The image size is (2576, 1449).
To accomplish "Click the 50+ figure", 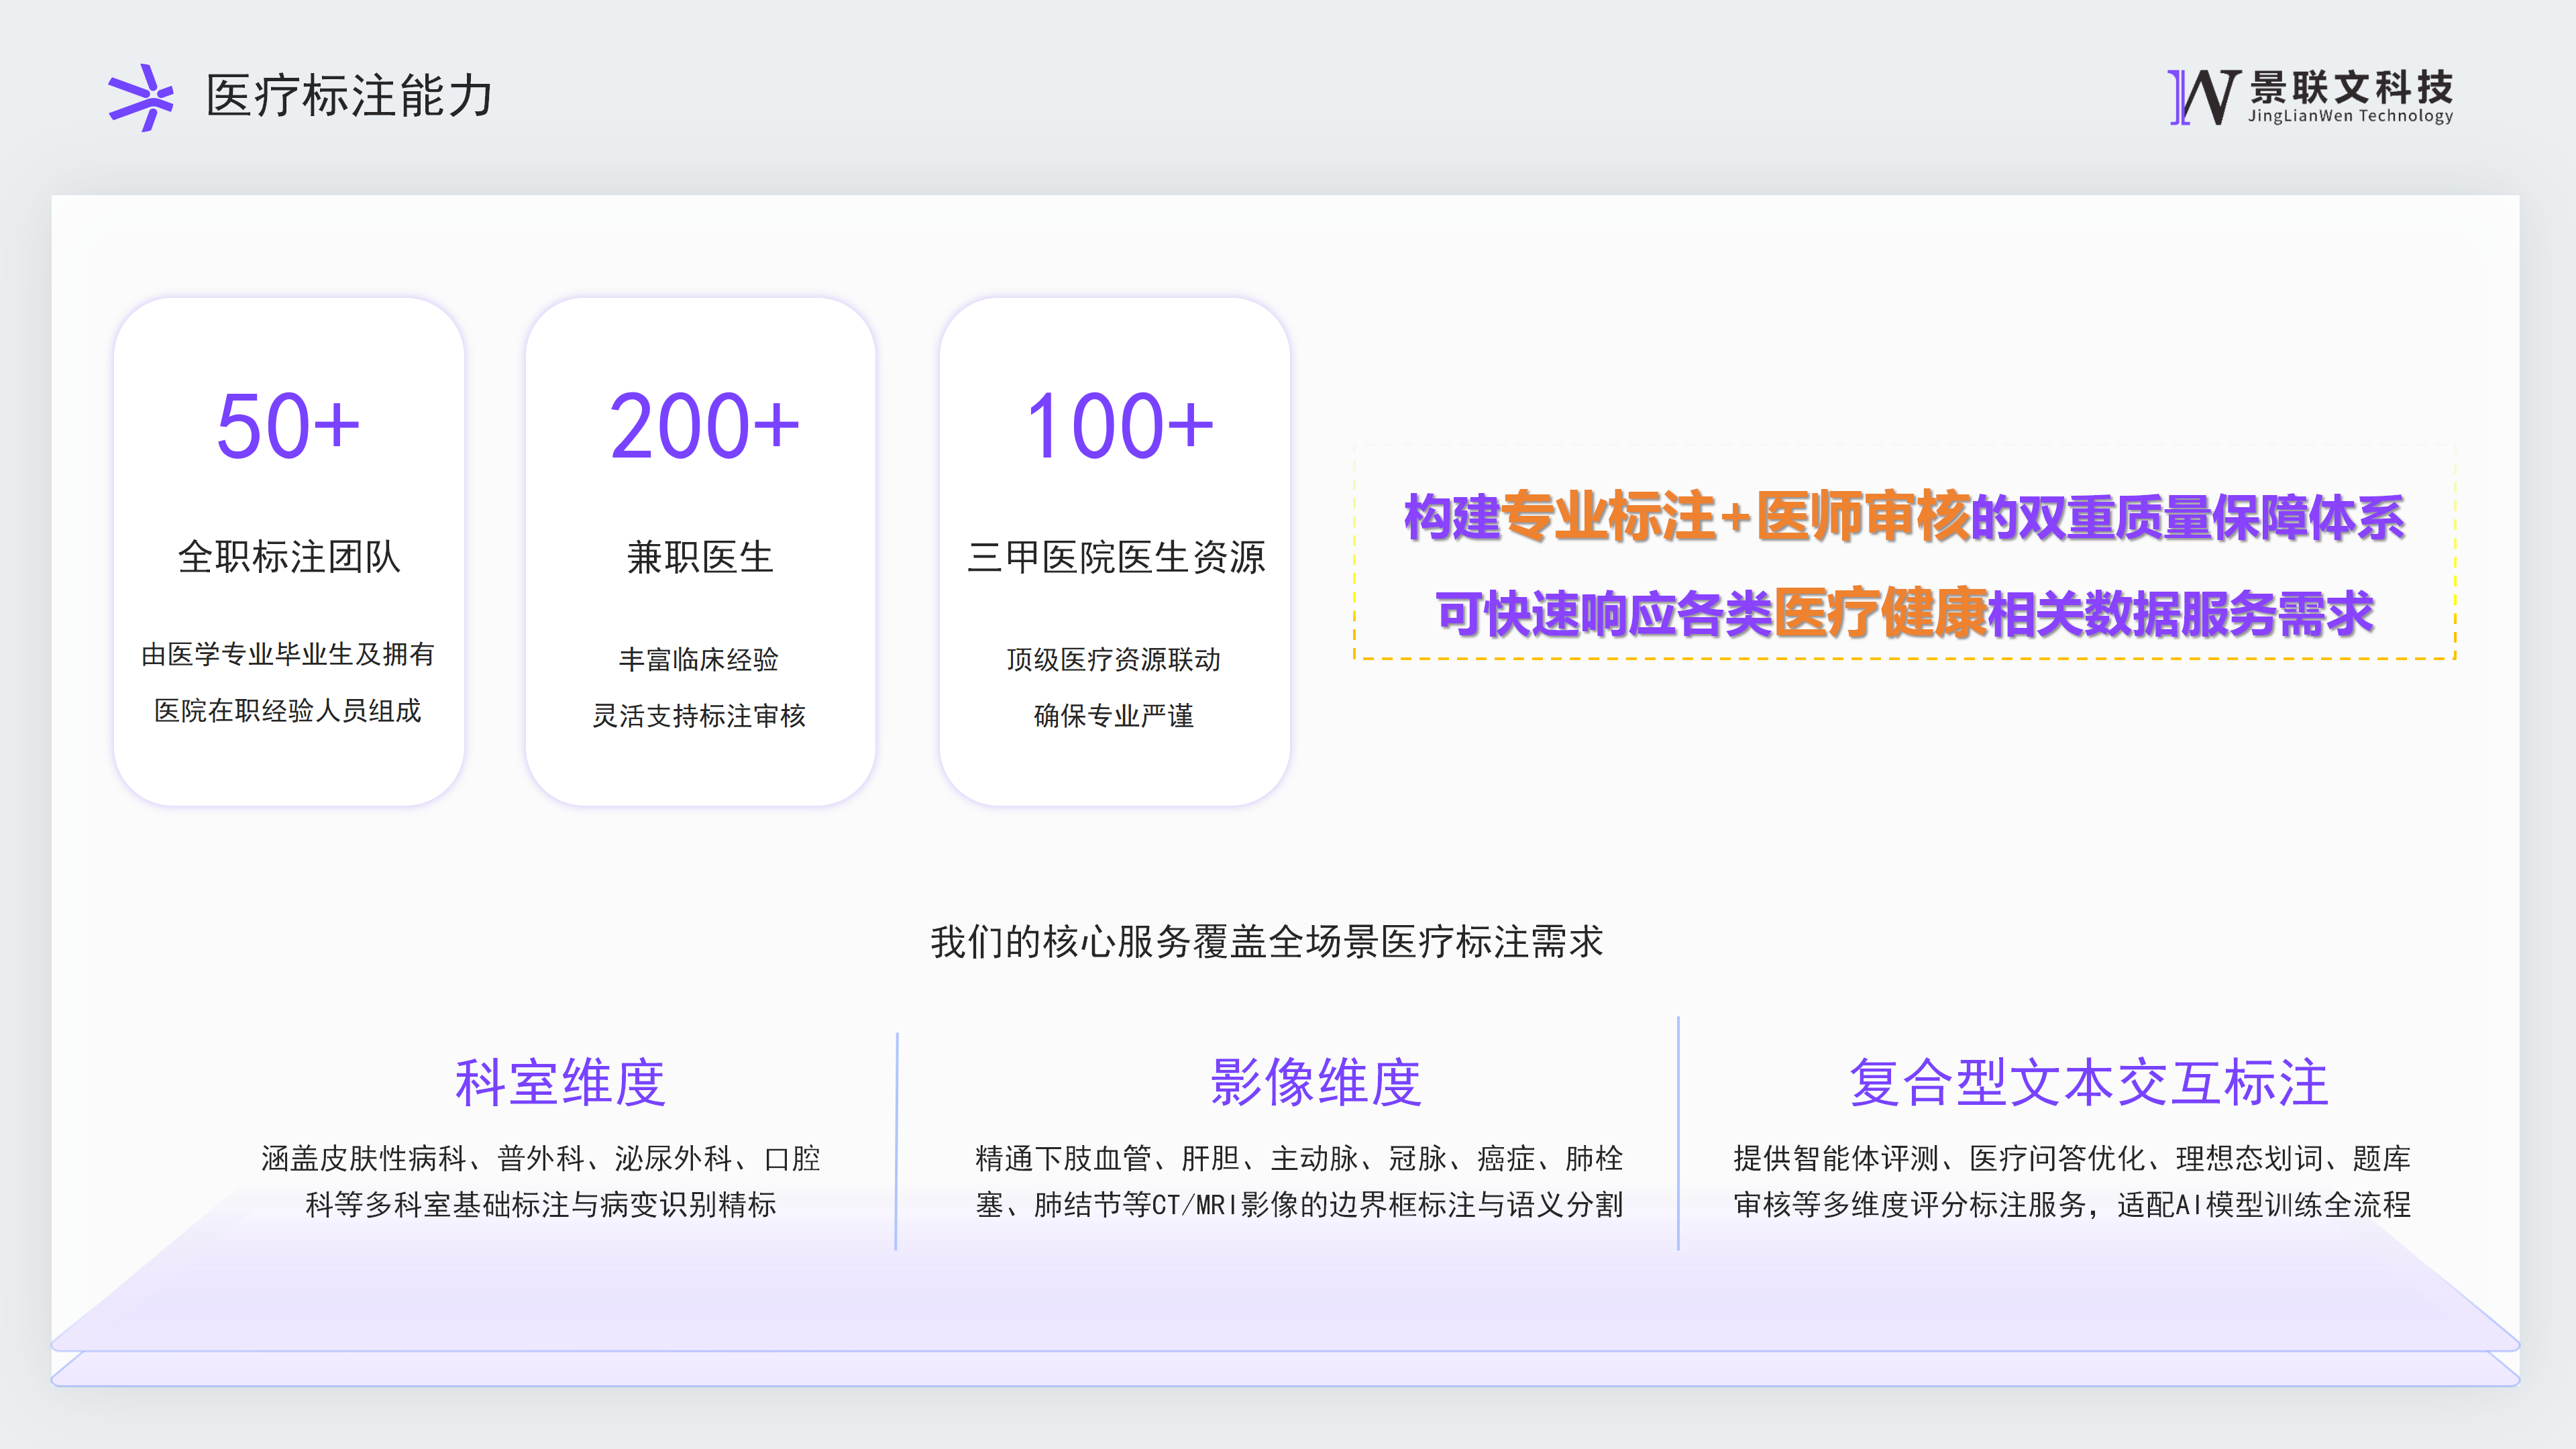I will click(x=288, y=426).
